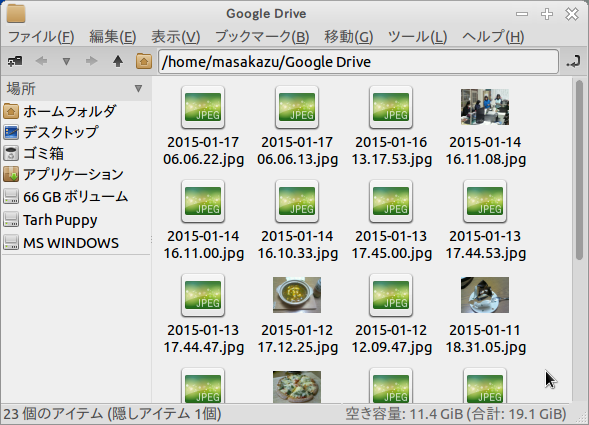Select cake thumbnail of 2015-01-11 18.31.05.jpg
Viewport: 589px width, 425px height.
[485, 295]
